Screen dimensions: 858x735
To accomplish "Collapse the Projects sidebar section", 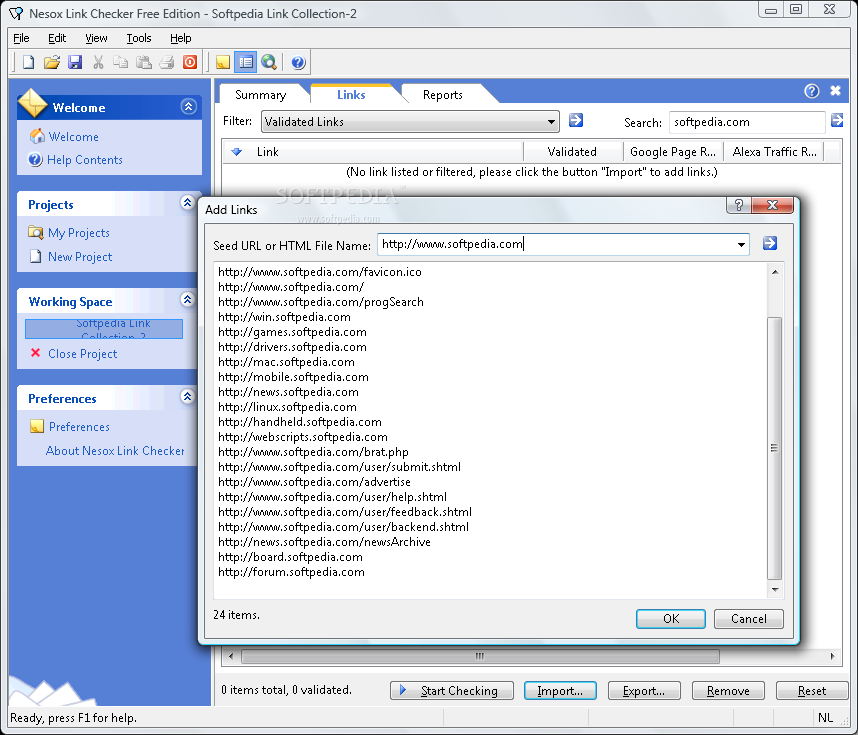I will coord(187,202).
